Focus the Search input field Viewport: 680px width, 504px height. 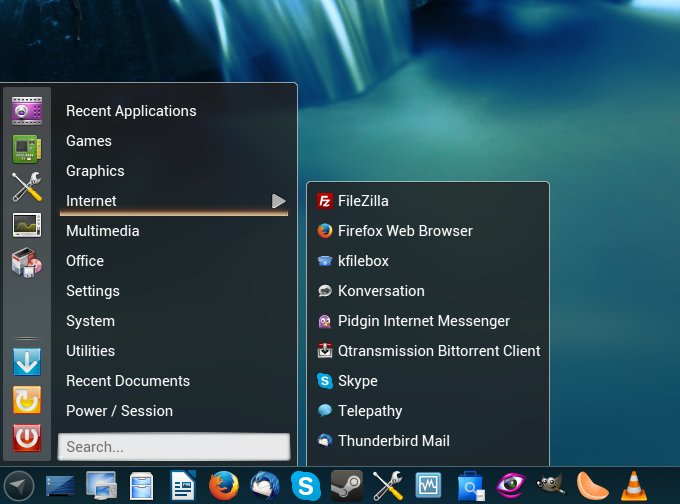tap(174, 446)
